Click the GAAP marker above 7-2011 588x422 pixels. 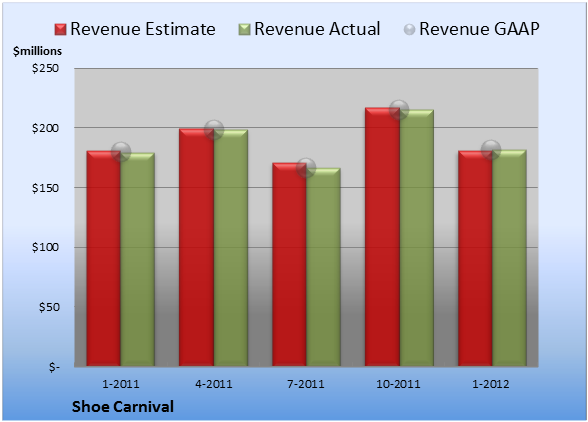point(306,168)
